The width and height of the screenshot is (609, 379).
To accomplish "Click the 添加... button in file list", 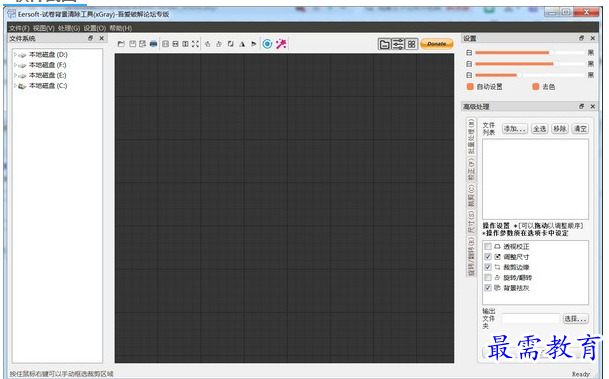I will point(515,129).
